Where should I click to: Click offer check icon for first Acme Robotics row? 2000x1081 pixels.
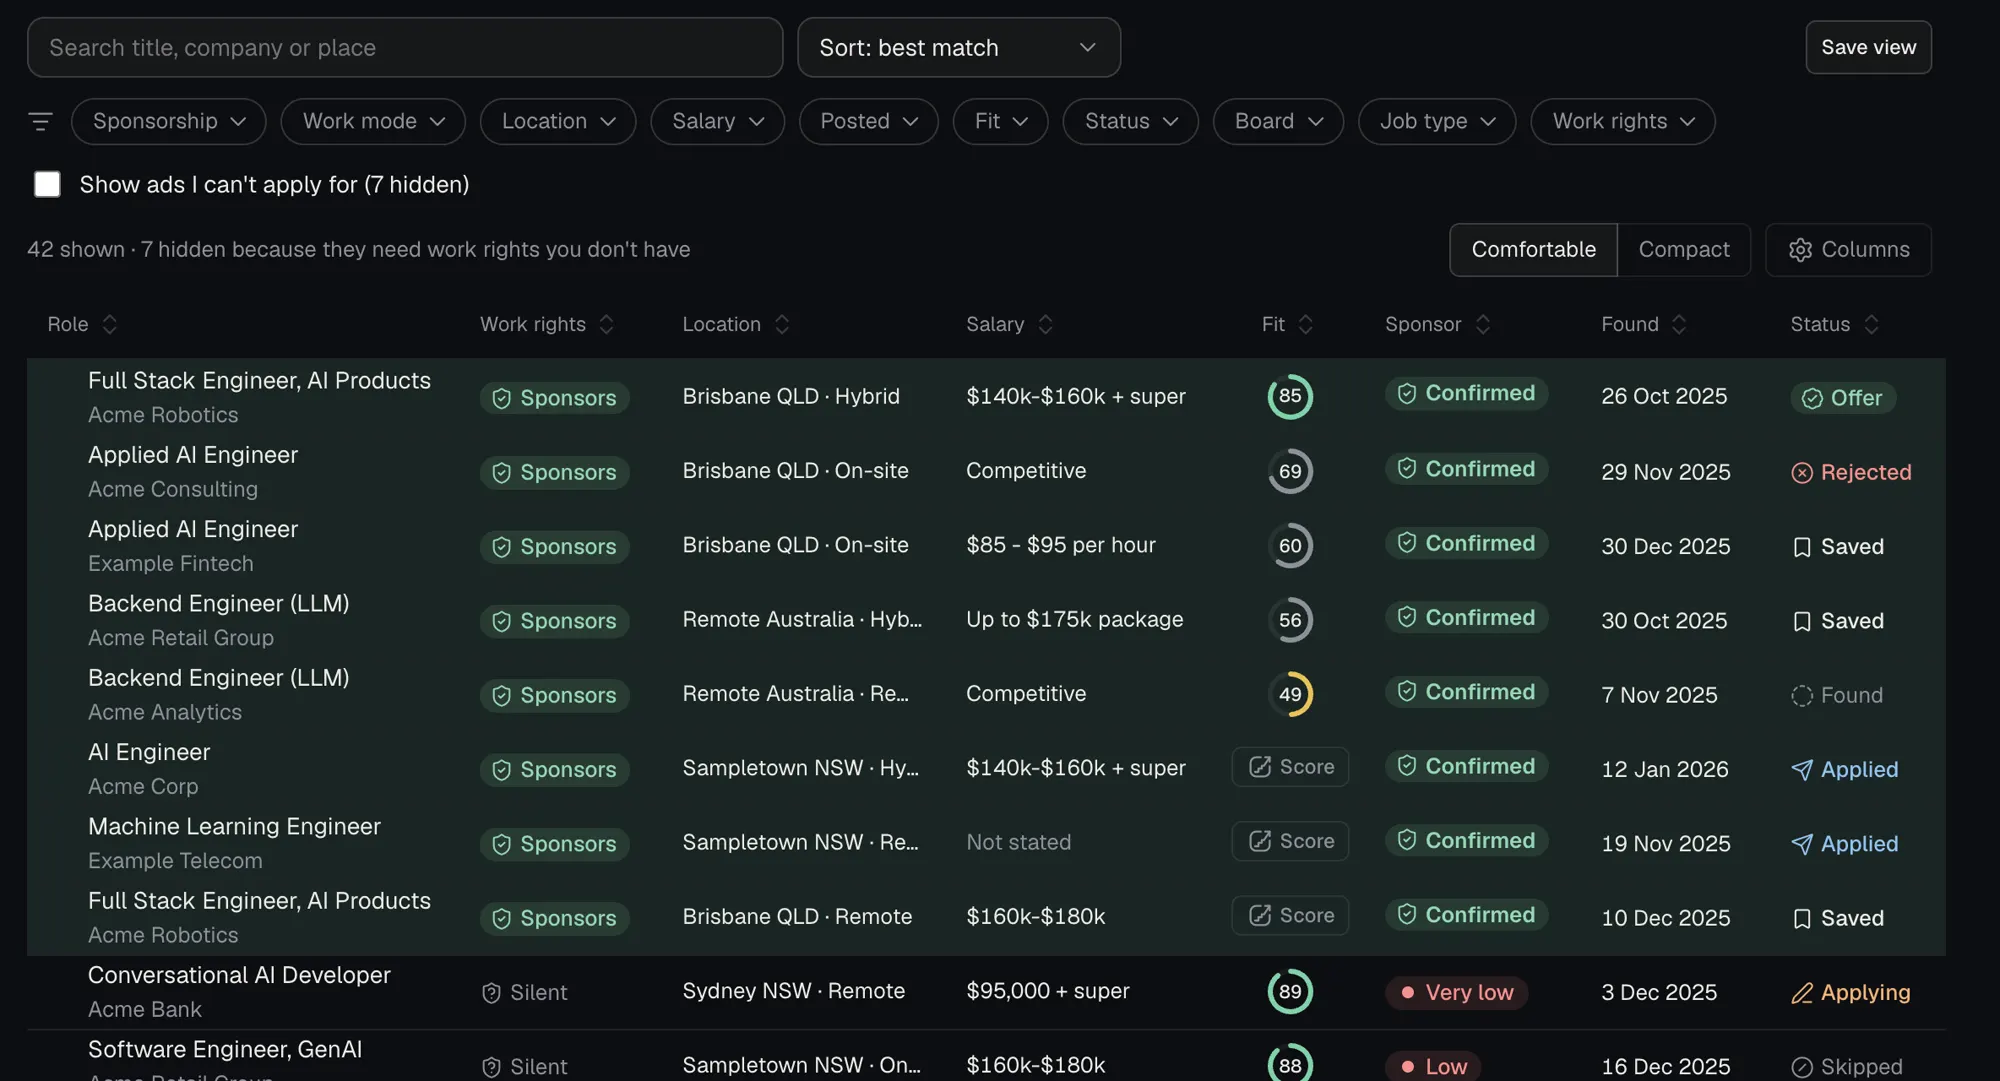1812,398
